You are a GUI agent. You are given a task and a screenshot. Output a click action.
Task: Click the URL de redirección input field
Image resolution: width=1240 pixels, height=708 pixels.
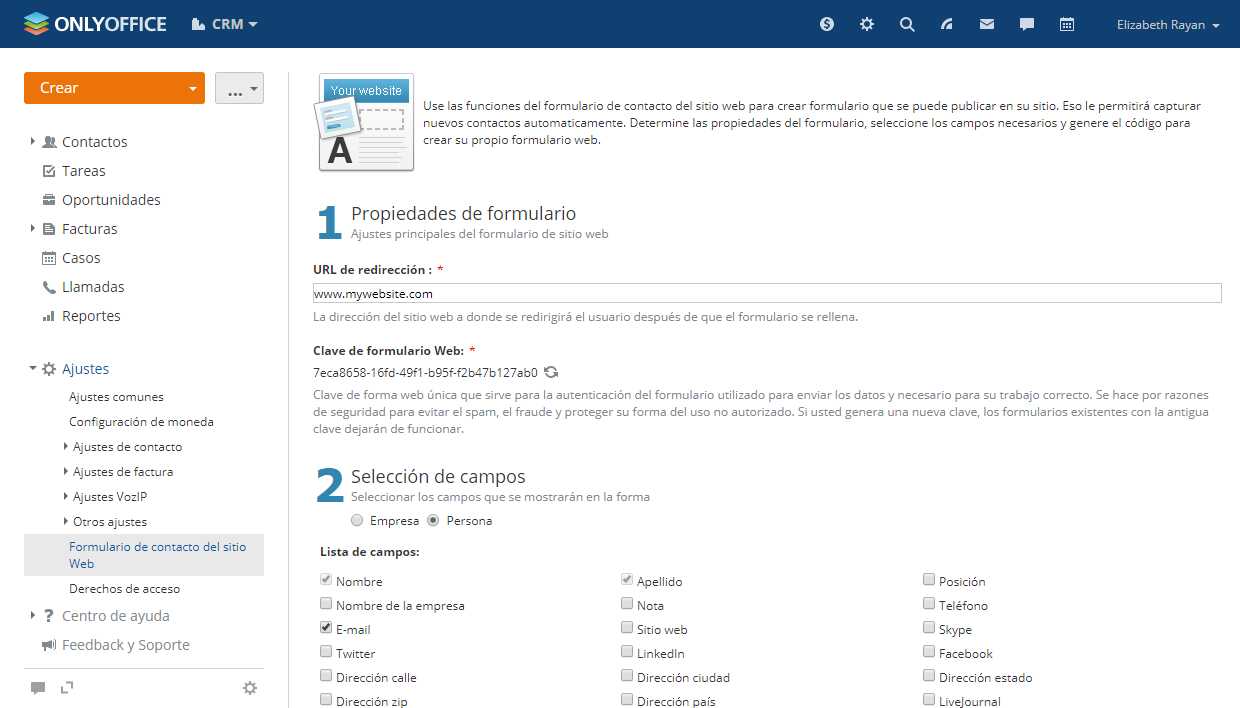click(x=766, y=293)
